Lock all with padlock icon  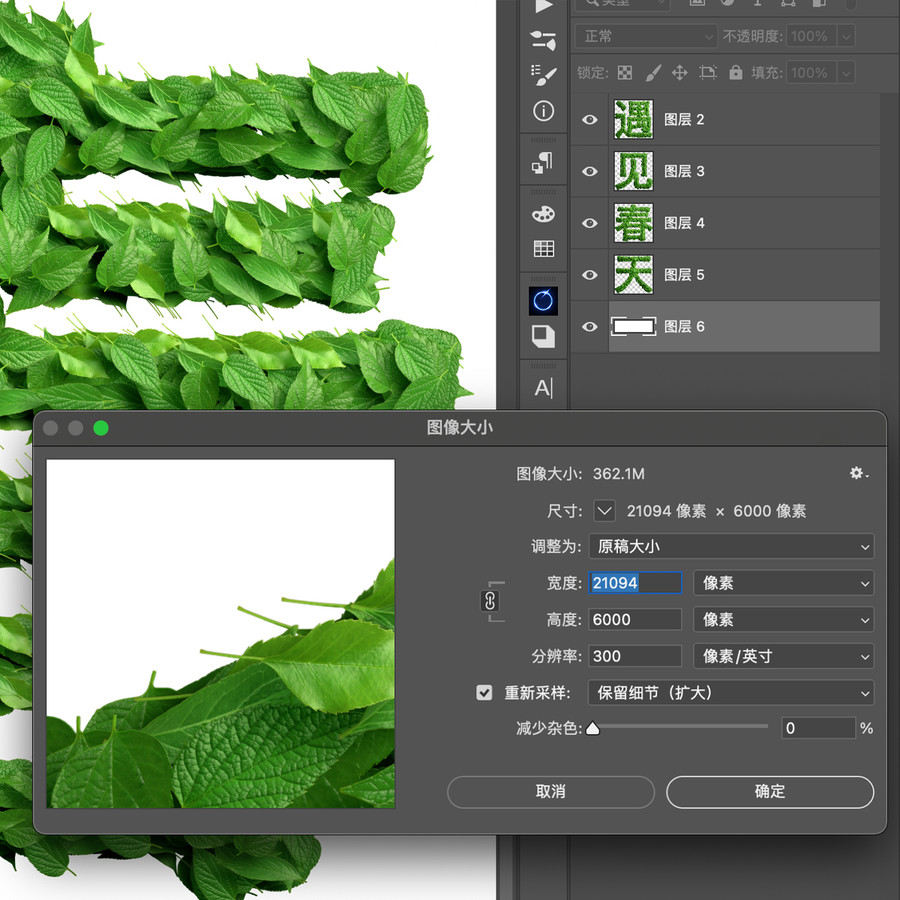click(736, 72)
